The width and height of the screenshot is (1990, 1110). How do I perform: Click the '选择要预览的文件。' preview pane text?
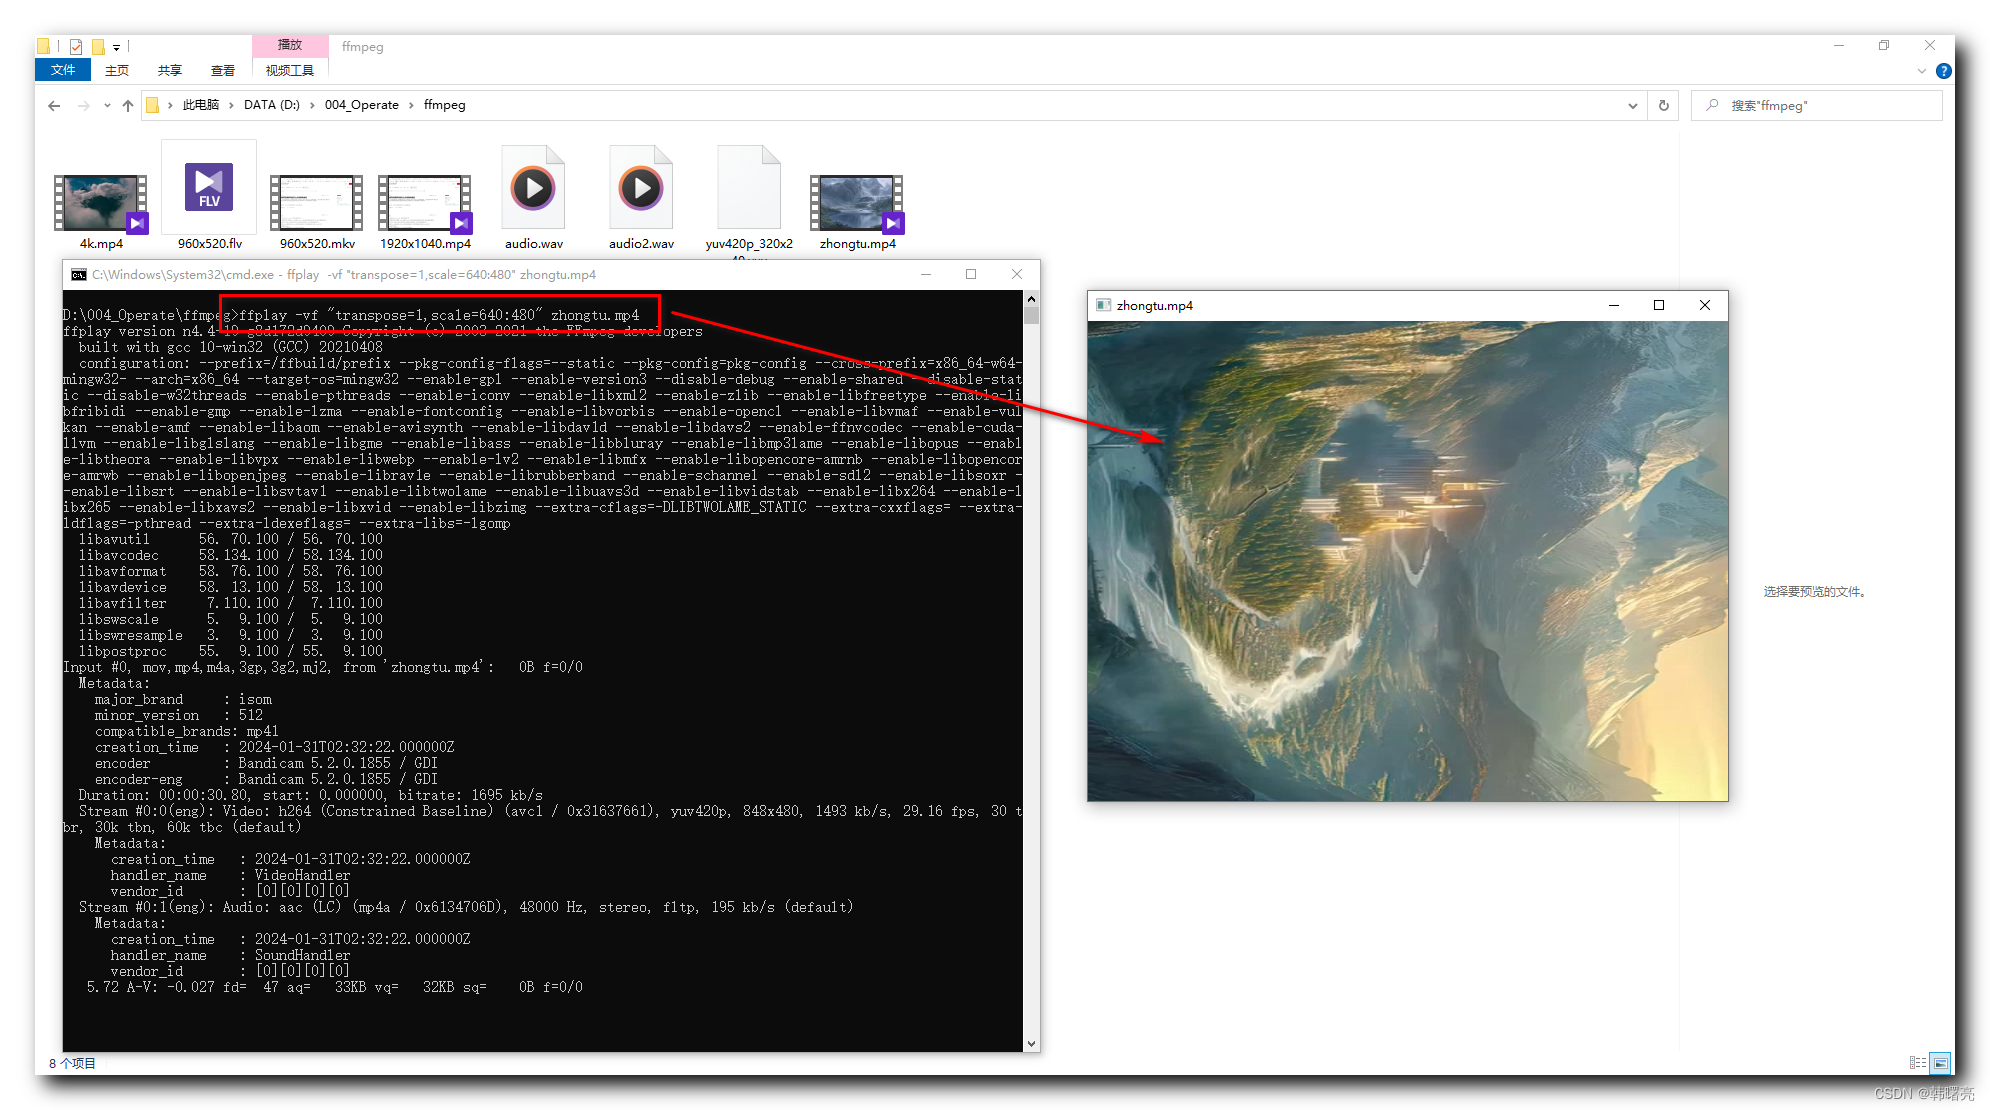pyautogui.click(x=1815, y=592)
